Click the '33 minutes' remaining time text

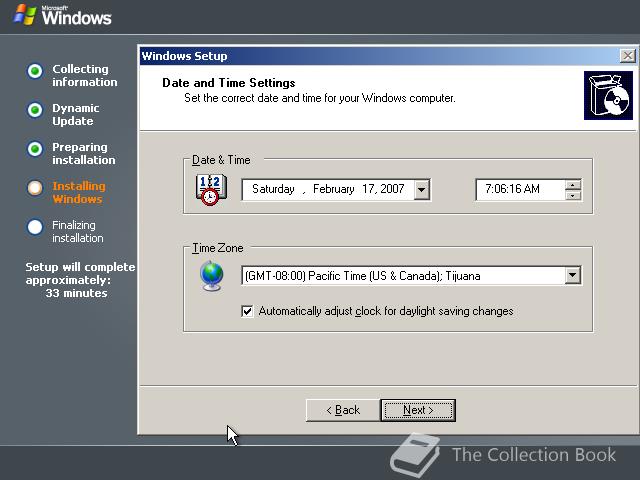point(76,293)
